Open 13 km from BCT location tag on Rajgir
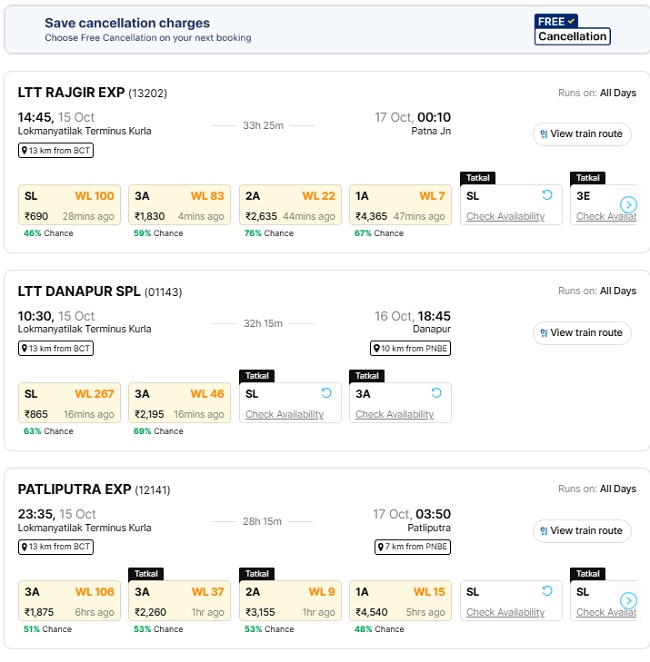 tap(56, 151)
